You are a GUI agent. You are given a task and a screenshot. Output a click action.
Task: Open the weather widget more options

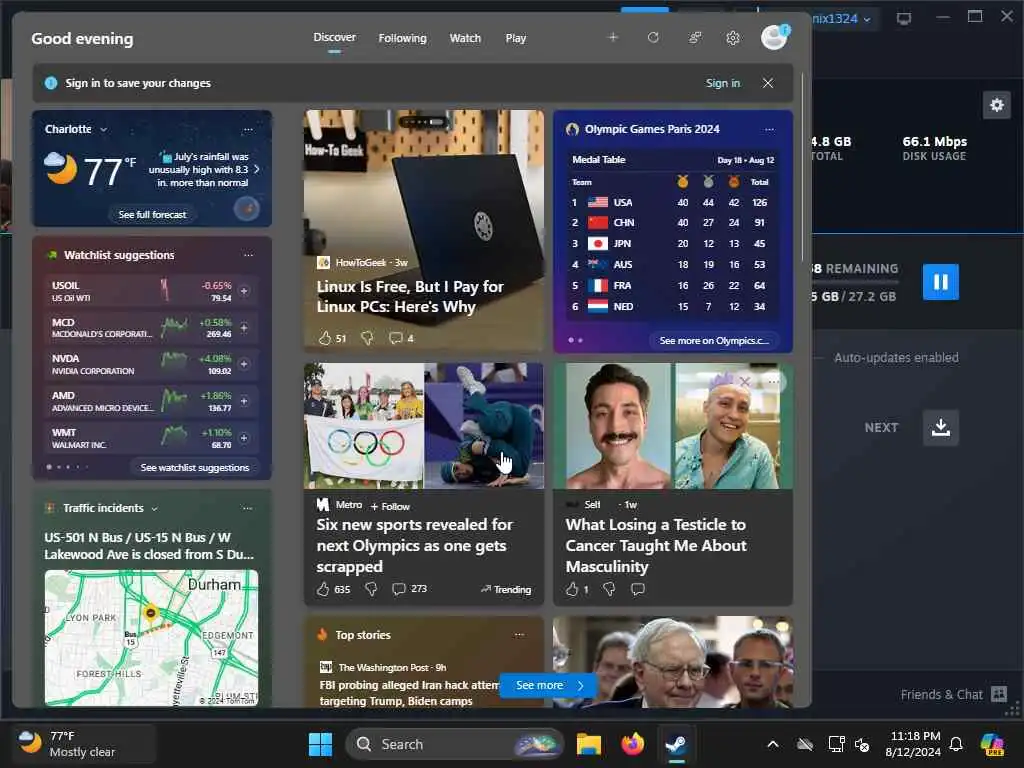(x=248, y=129)
